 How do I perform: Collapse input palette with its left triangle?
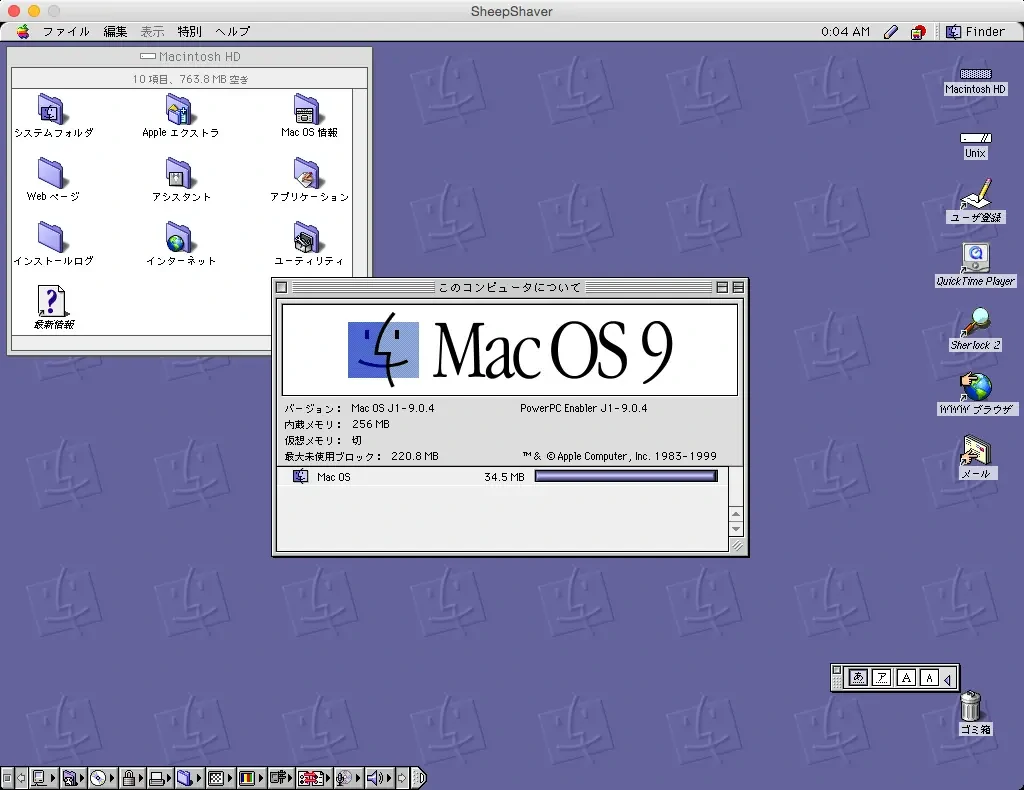click(x=947, y=677)
